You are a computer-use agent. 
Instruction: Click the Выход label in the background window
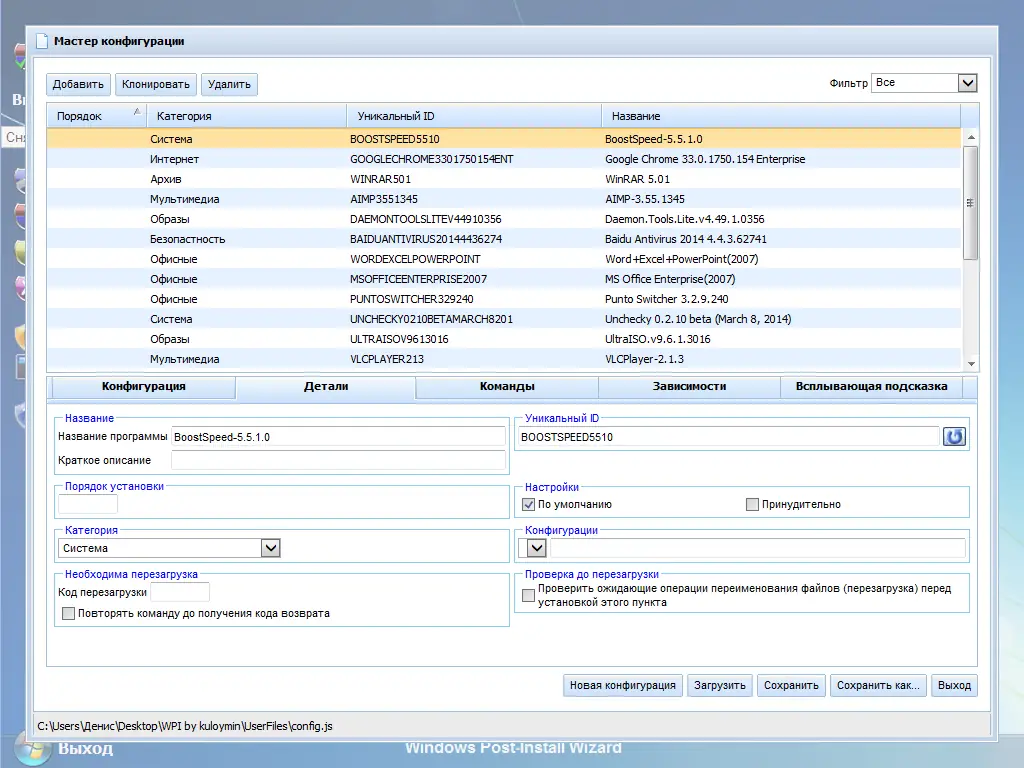(86, 749)
